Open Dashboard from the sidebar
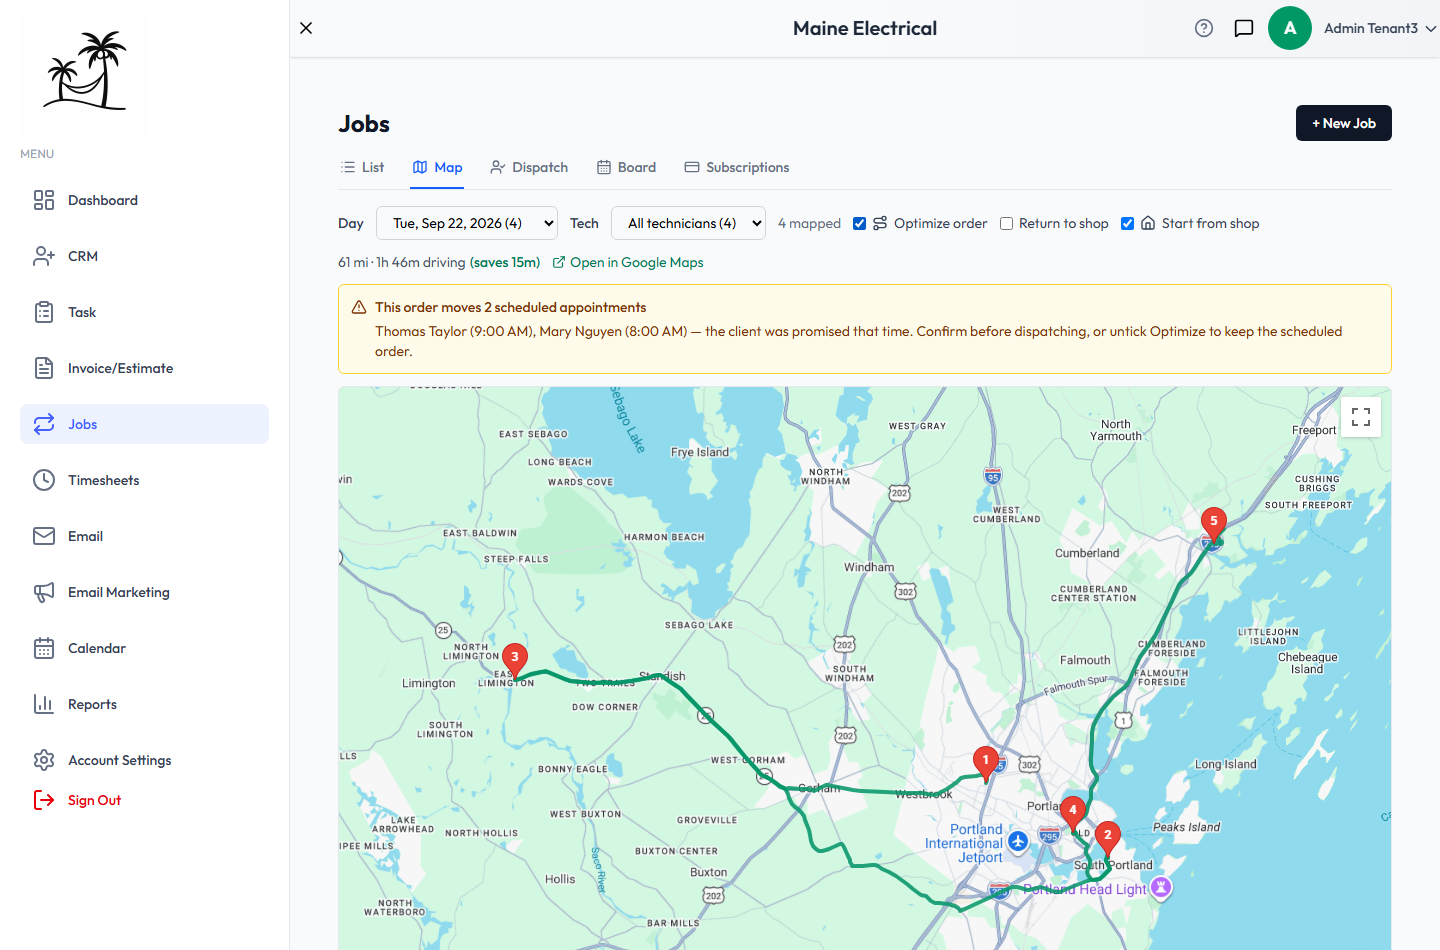 coord(144,200)
